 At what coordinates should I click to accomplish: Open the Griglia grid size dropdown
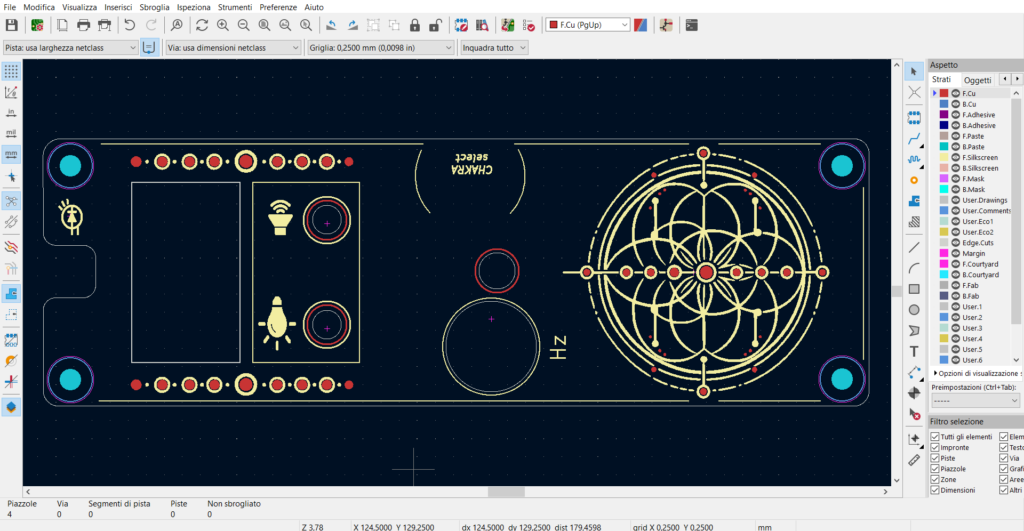pos(380,48)
